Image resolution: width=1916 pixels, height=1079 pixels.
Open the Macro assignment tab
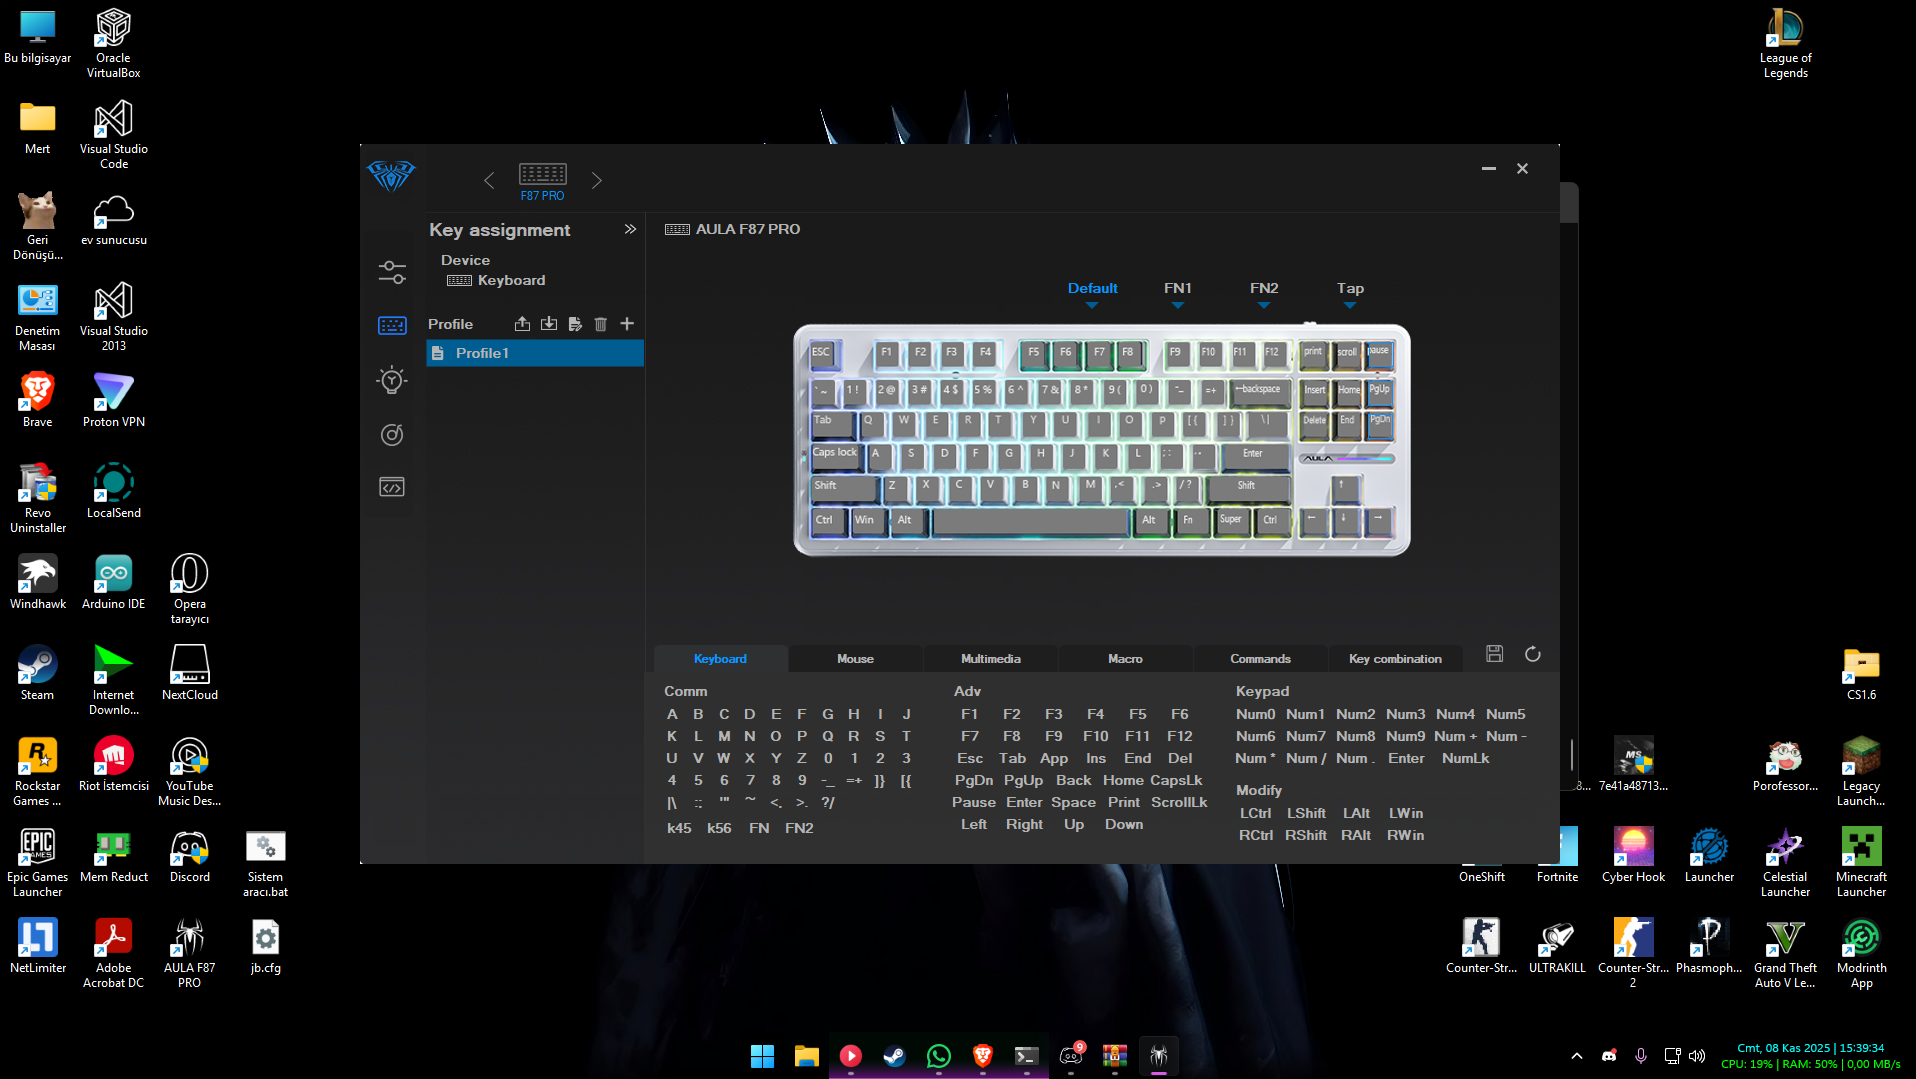(x=1125, y=659)
